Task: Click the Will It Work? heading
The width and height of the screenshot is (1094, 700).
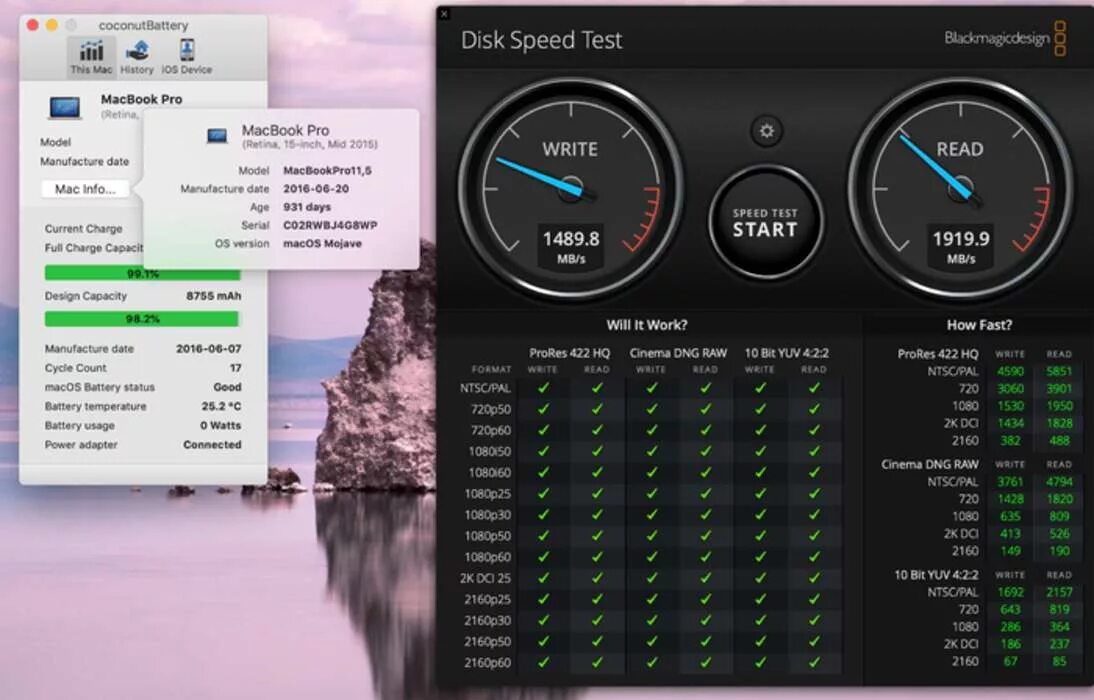Action: [647, 325]
